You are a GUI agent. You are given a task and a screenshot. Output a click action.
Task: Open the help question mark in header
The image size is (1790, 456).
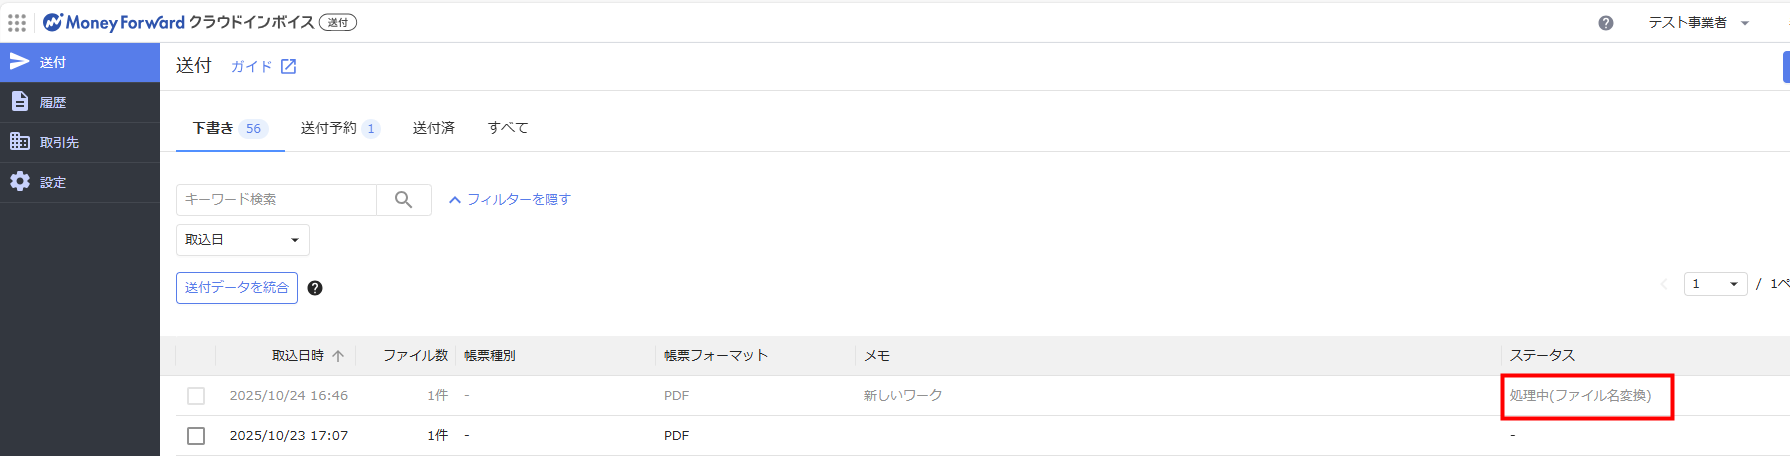tap(1605, 23)
